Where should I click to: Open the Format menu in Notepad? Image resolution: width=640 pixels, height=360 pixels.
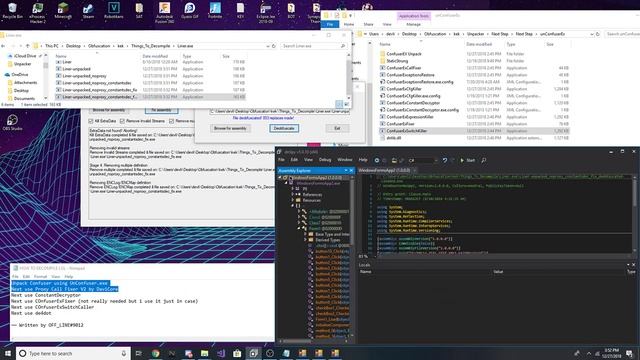[40, 277]
